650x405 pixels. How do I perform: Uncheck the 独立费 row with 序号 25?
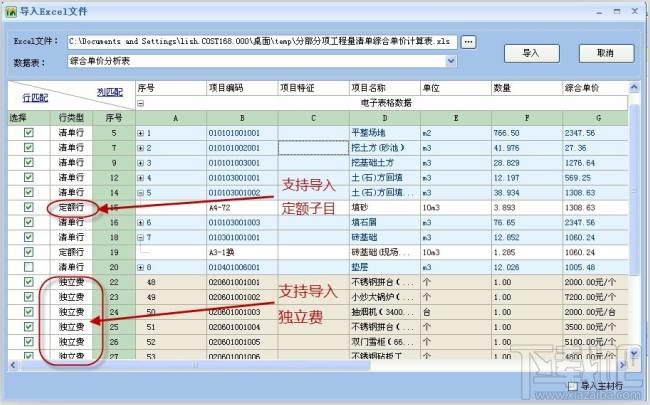29,327
